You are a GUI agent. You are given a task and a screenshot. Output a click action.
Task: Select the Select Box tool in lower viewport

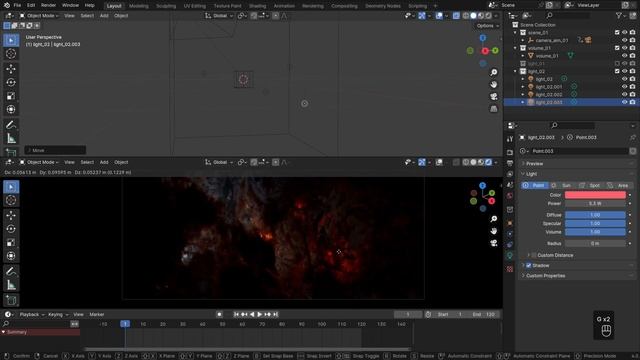coord(11,187)
